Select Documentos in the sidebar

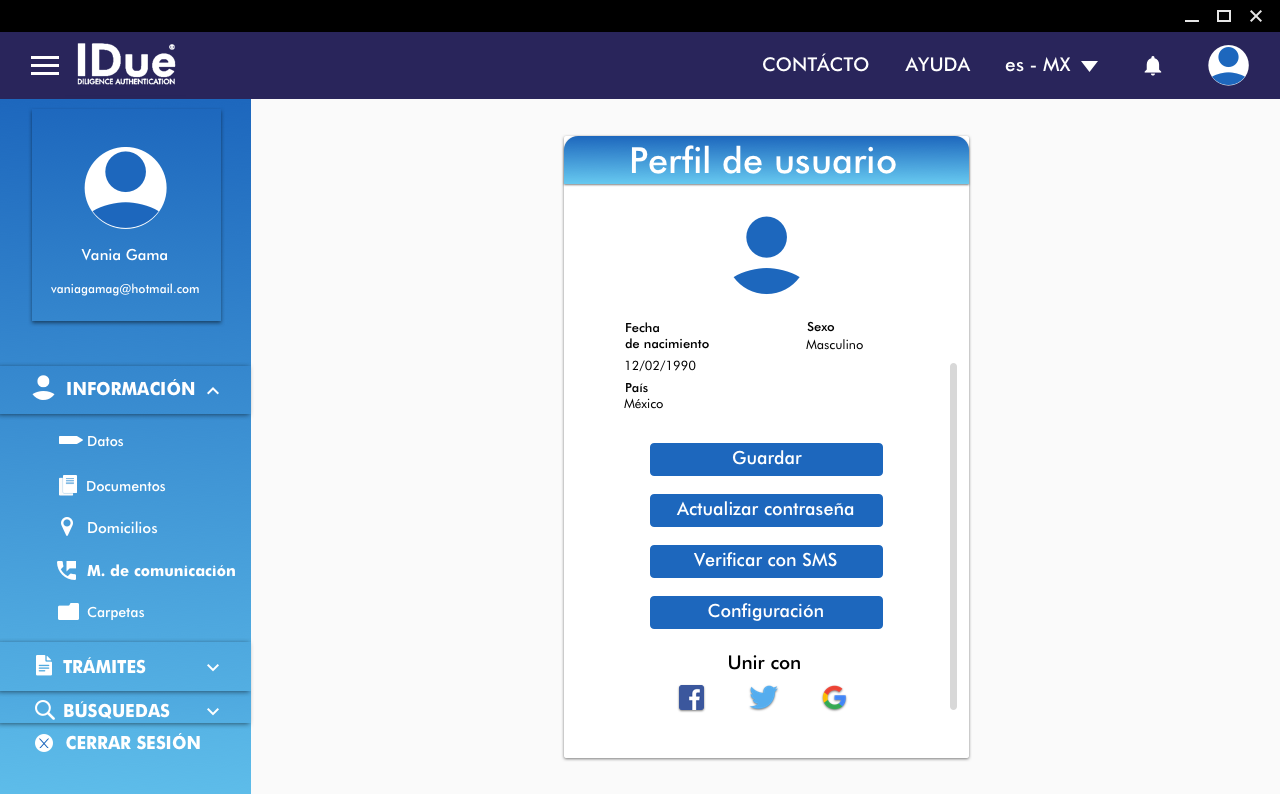(x=125, y=486)
